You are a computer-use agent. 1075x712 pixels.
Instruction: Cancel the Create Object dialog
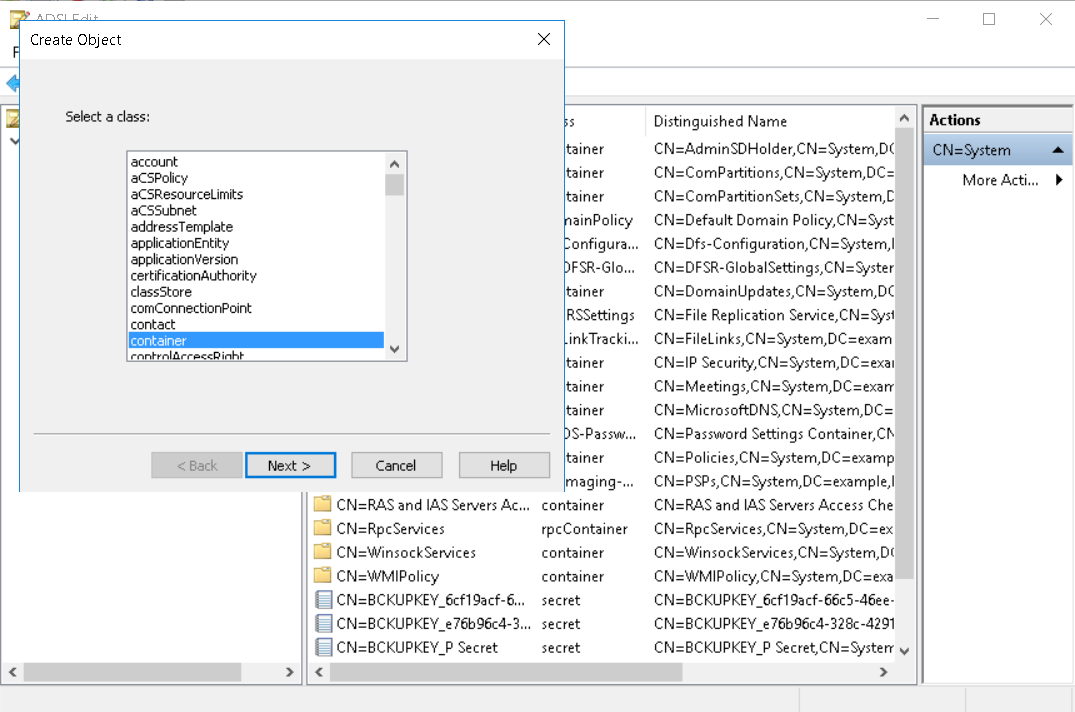coord(396,466)
